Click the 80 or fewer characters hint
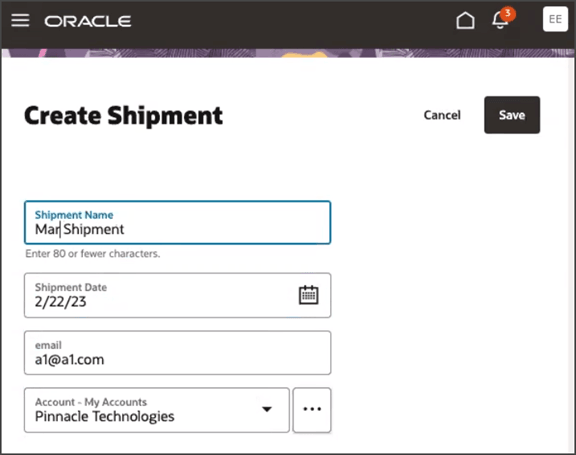Viewport: 576px width, 455px height. 93,253
